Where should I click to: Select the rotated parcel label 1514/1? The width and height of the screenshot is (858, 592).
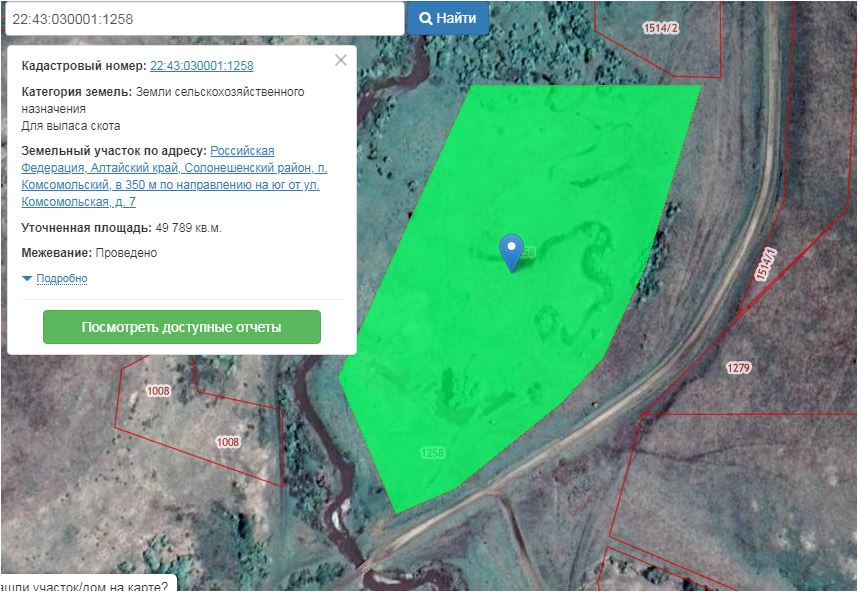[766, 264]
